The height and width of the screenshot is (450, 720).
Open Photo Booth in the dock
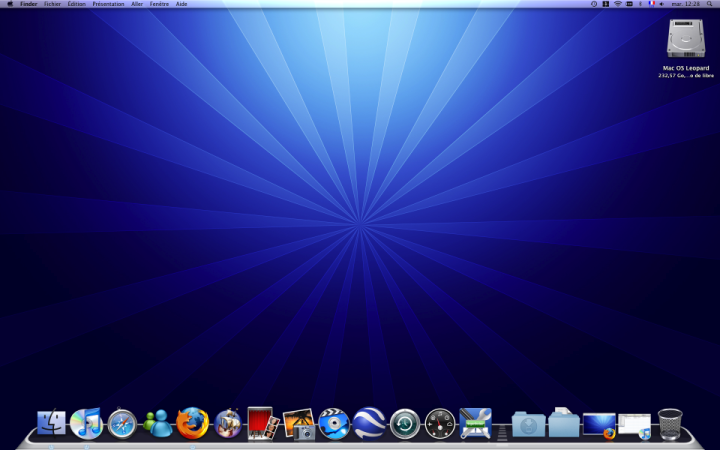coord(262,423)
